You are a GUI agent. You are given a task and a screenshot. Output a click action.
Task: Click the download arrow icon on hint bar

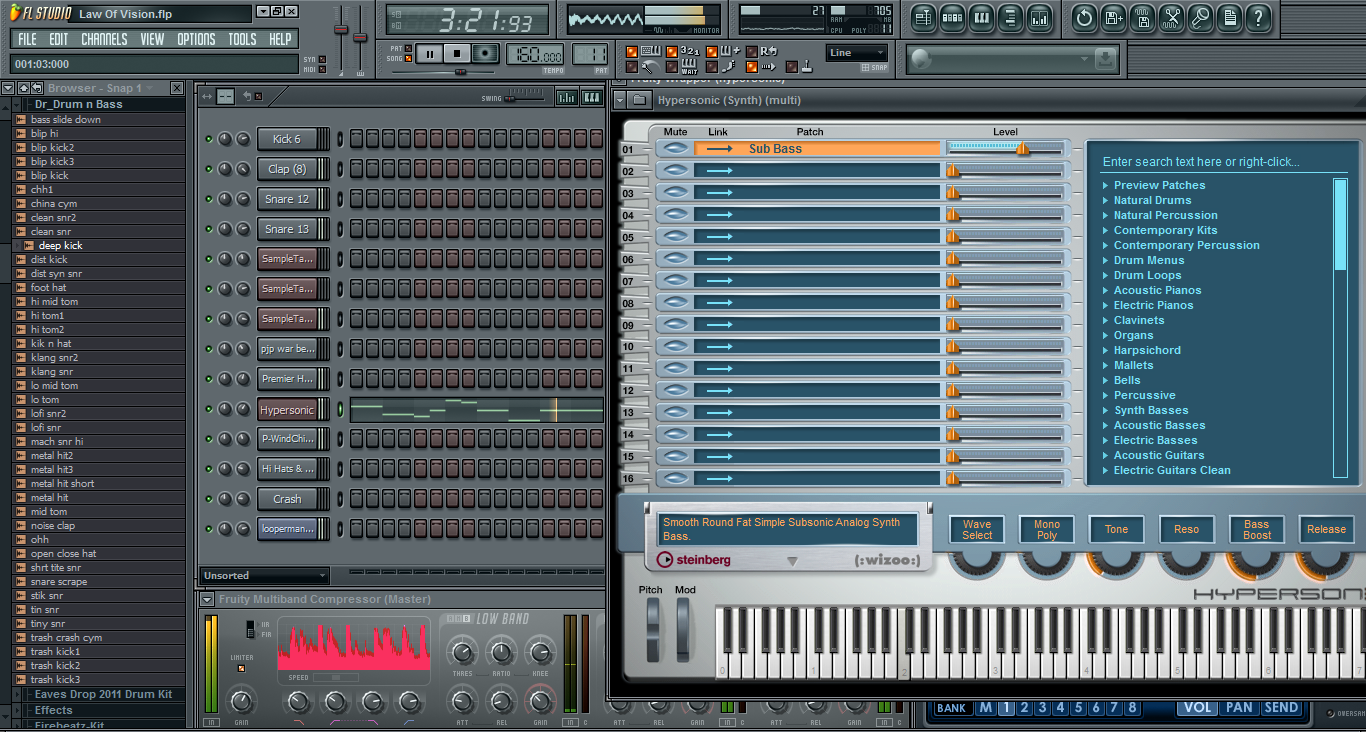pyautogui.click(x=1104, y=60)
